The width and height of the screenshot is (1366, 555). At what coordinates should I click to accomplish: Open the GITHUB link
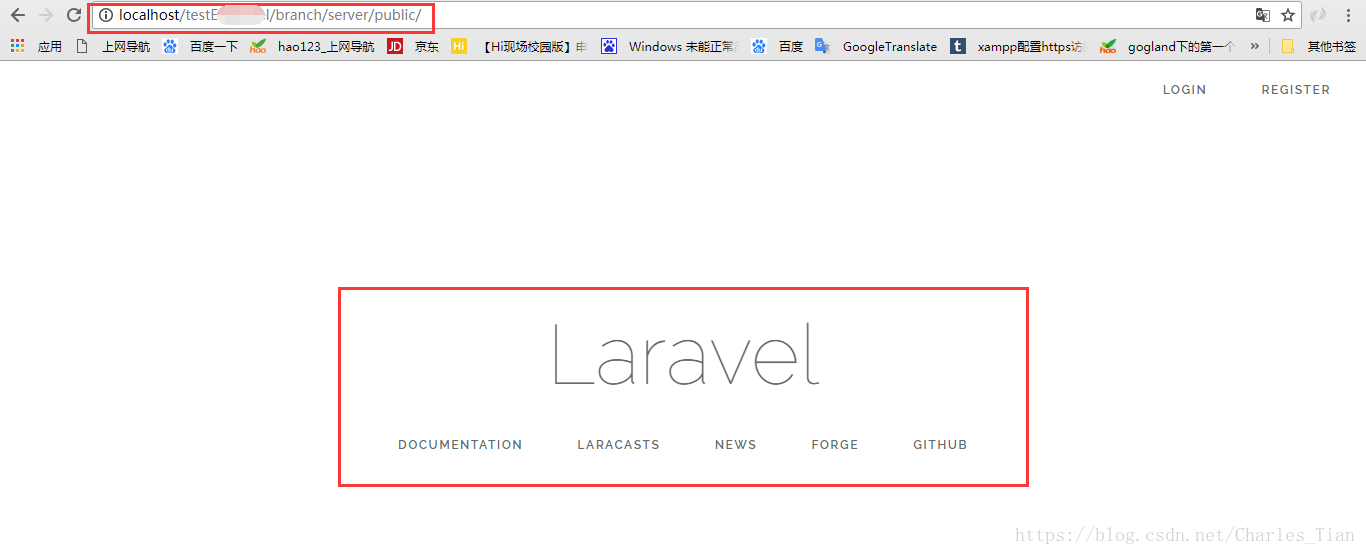[940, 445]
